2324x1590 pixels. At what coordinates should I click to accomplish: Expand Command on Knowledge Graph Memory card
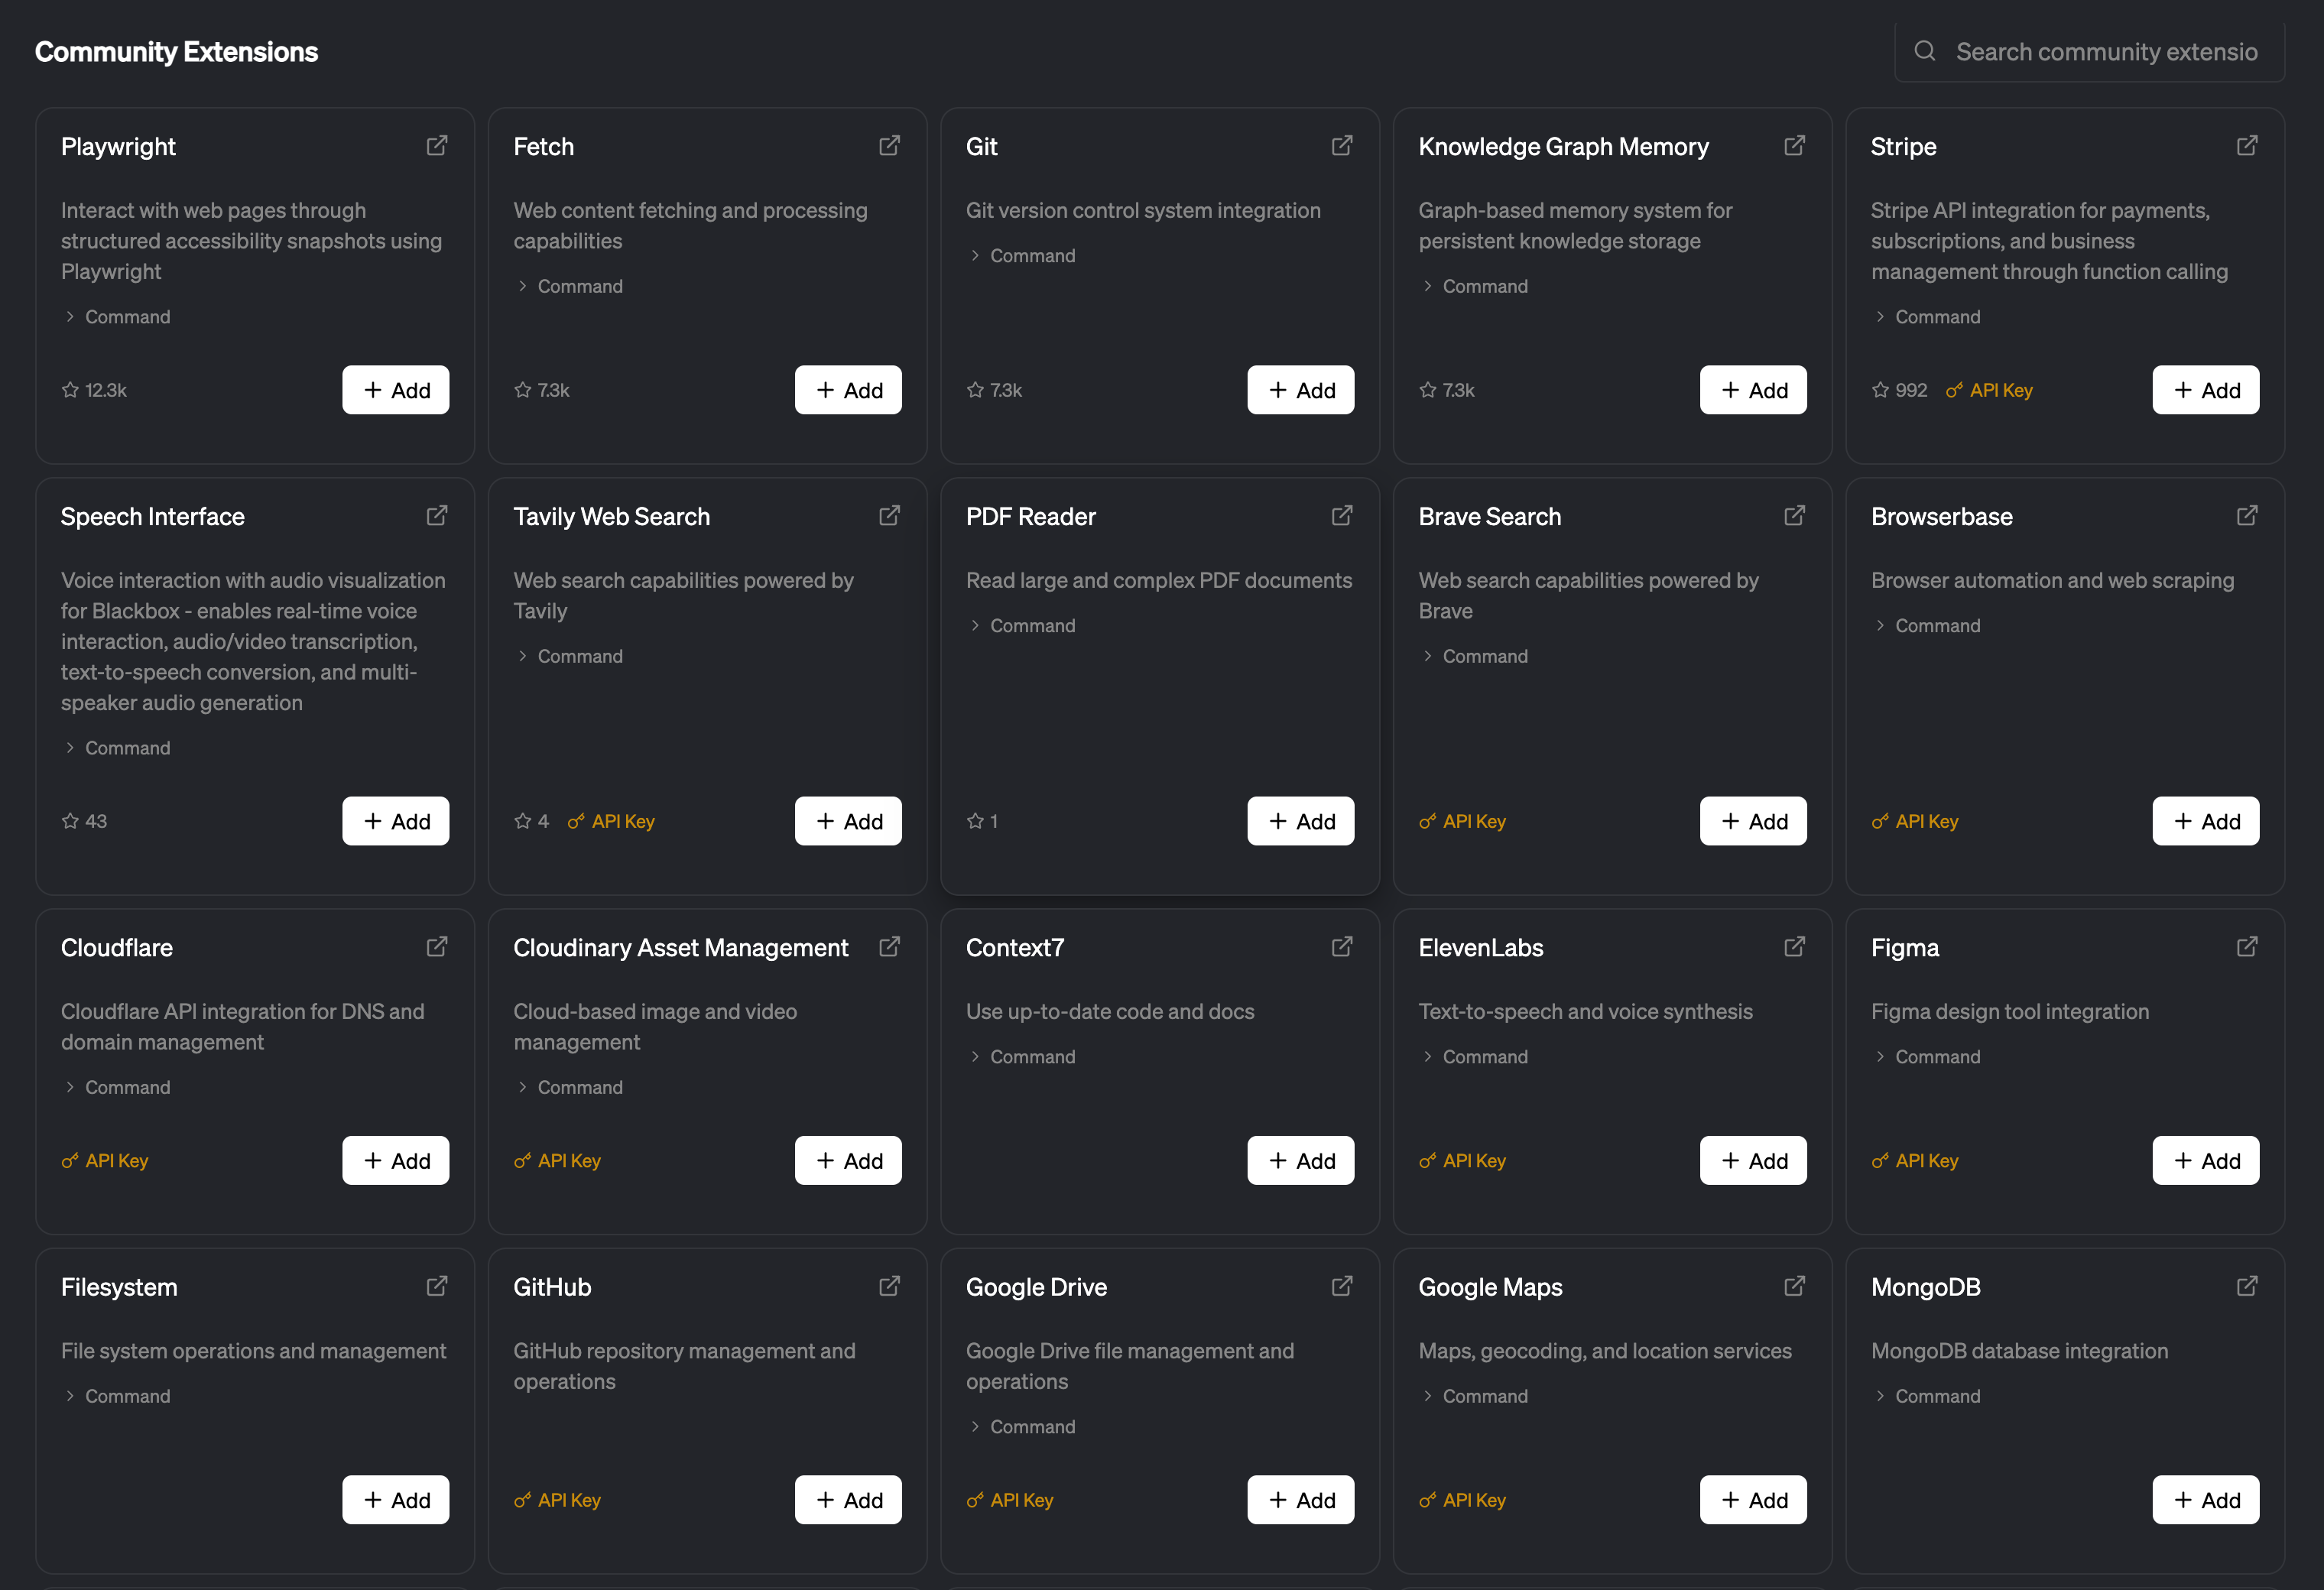[x=1473, y=286]
